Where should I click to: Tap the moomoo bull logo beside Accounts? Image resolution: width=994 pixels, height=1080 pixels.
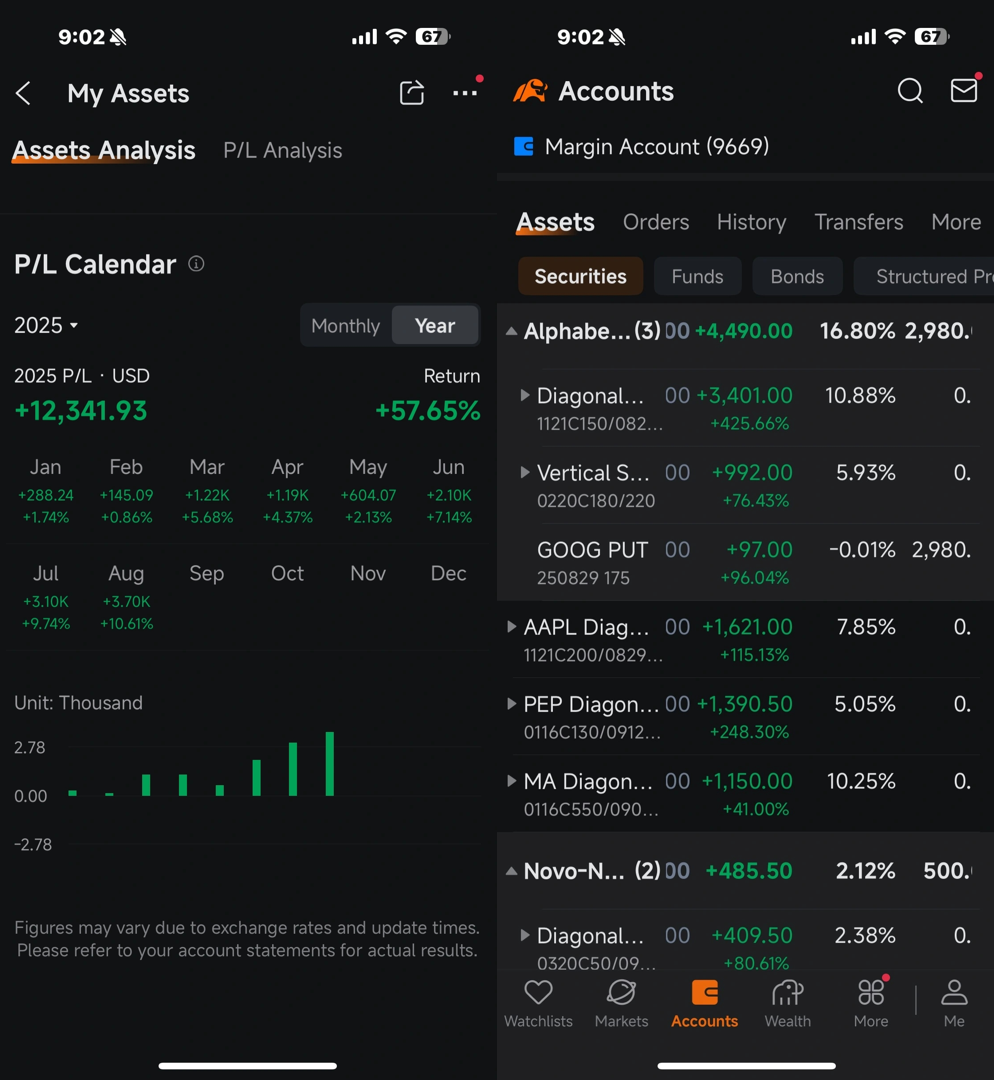pyautogui.click(x=530, y=91)
